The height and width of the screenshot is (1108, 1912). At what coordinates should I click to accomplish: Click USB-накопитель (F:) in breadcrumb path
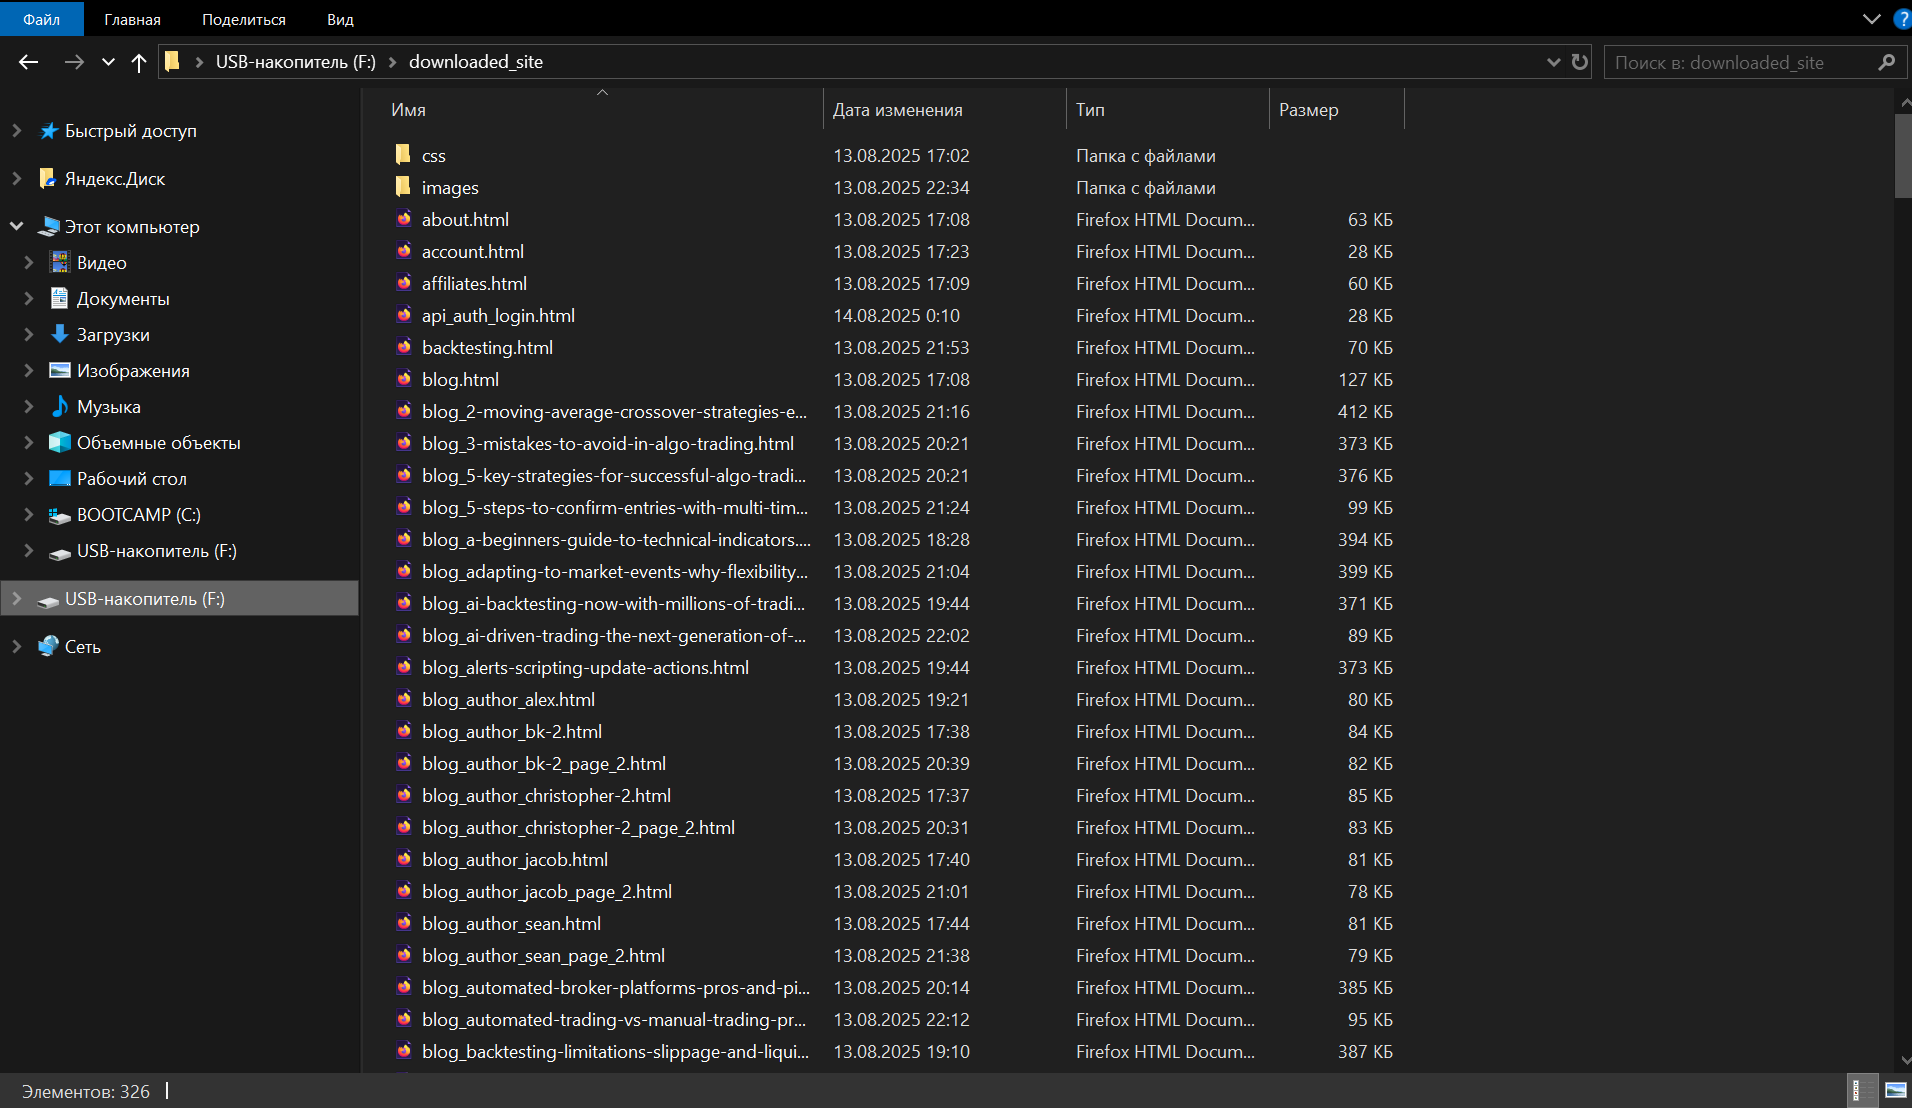click(x=295, y=62)
